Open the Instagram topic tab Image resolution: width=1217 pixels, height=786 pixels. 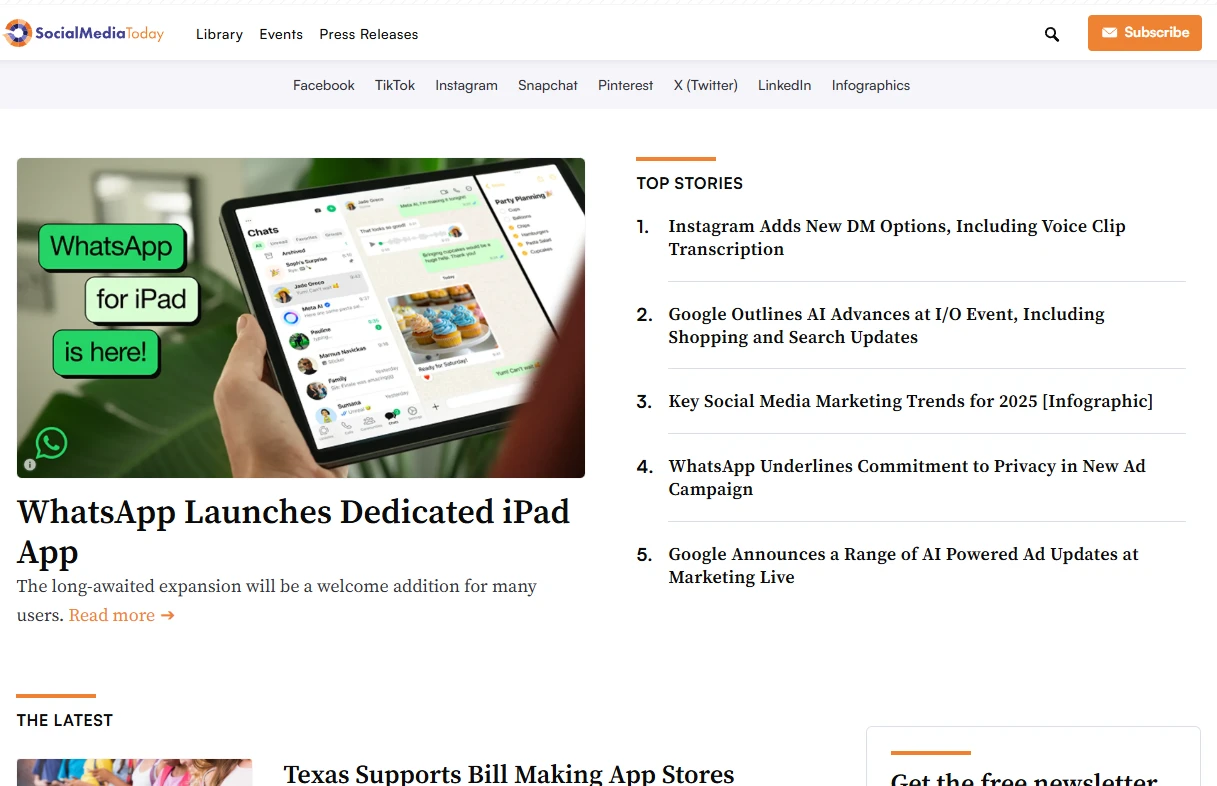[x=466, y=85]
